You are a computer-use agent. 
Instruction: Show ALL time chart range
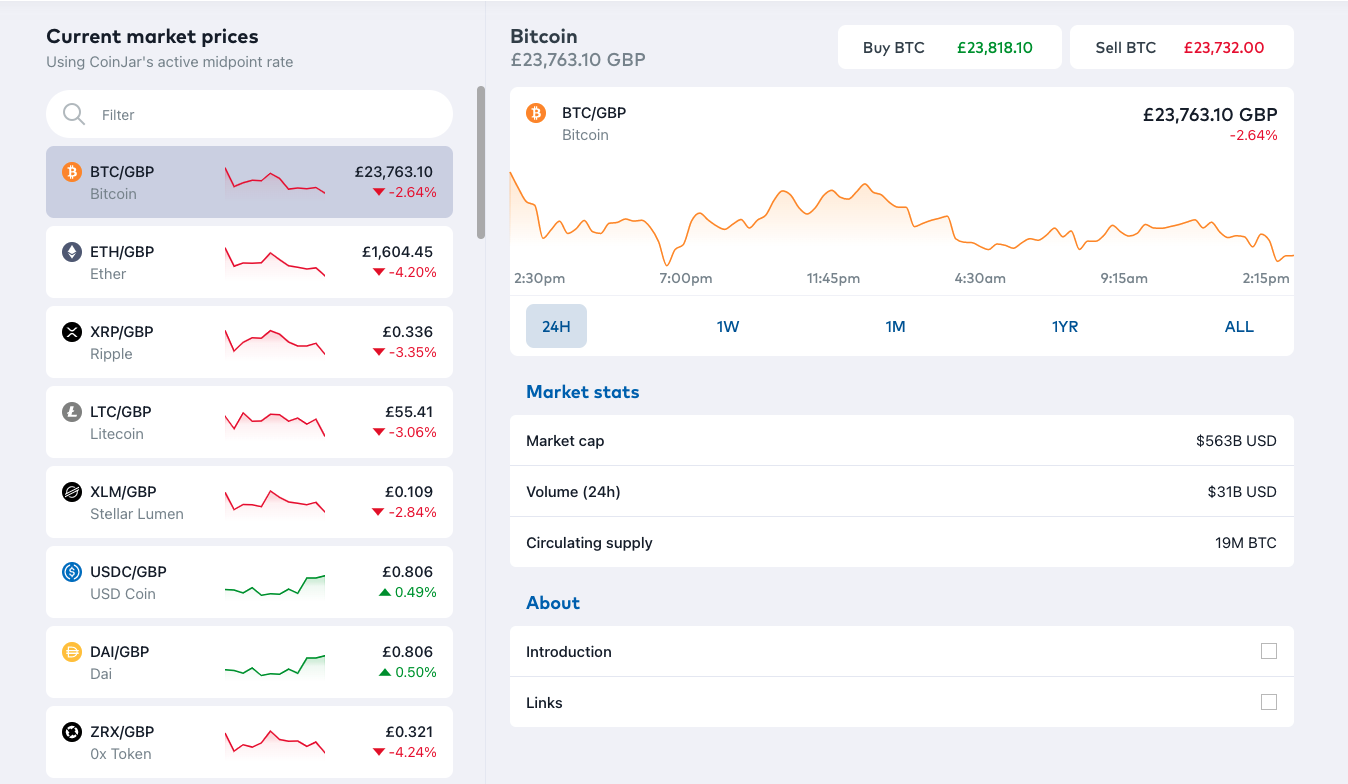(1239, 326)
